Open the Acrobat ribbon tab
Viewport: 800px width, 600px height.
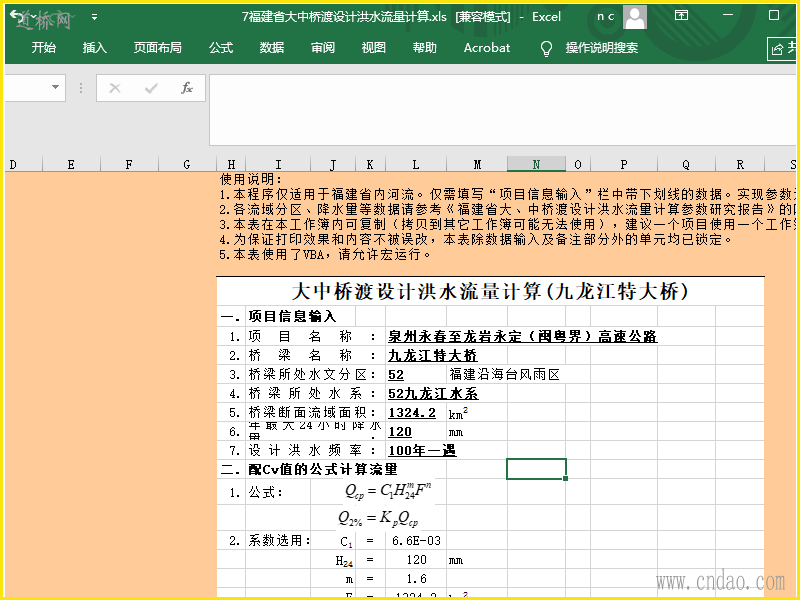(x=487, y=48)
